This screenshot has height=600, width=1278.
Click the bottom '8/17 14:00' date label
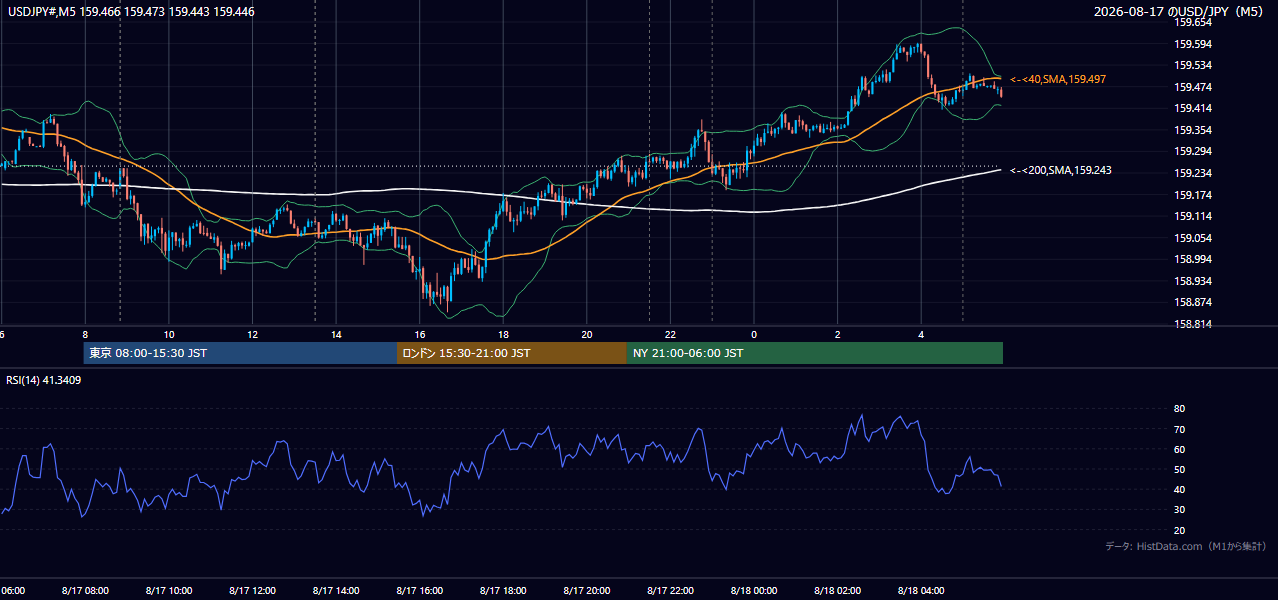coord(337,590)
